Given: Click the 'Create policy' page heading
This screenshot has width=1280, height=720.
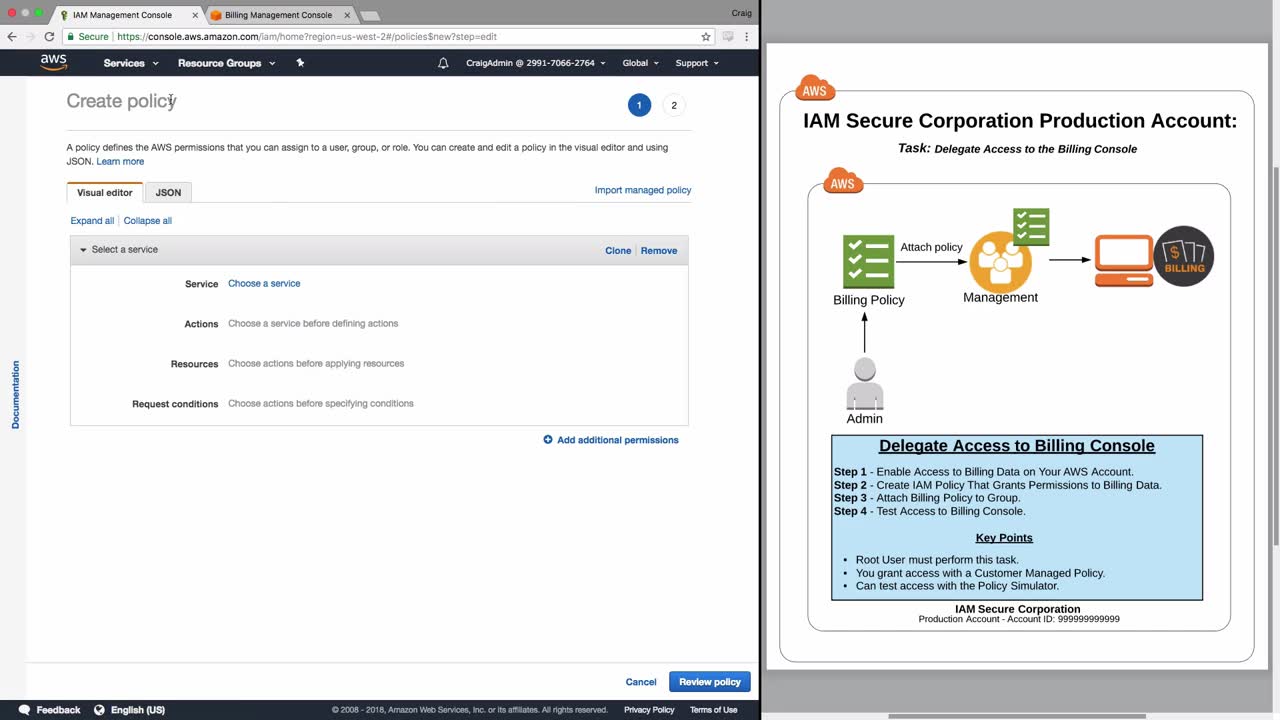Looking at the screenshot, I should [x=121, y=101].
